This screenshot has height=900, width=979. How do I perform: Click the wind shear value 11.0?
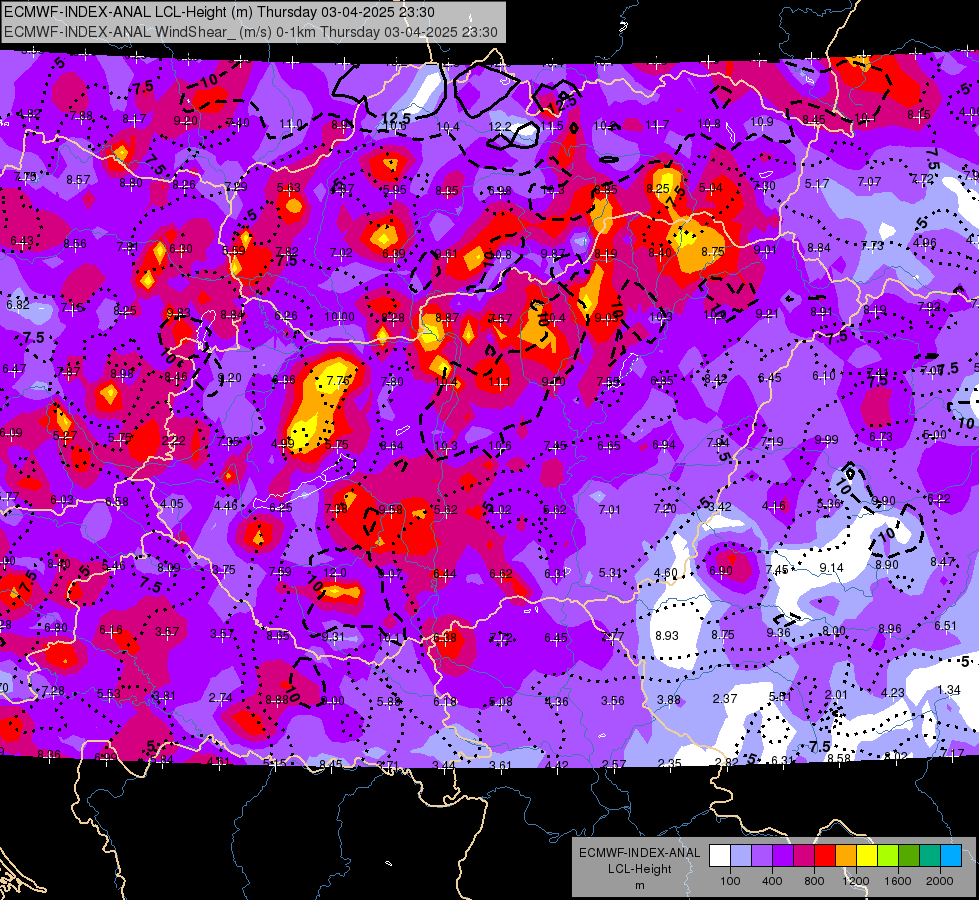[x=291, y=124]
